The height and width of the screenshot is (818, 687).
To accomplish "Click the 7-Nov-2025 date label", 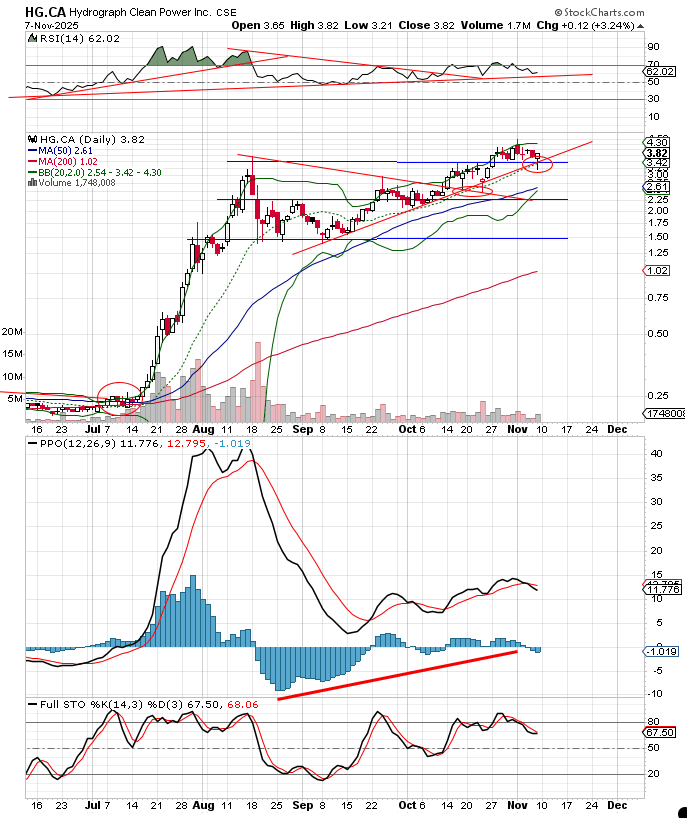I will (x=52, y=25).
